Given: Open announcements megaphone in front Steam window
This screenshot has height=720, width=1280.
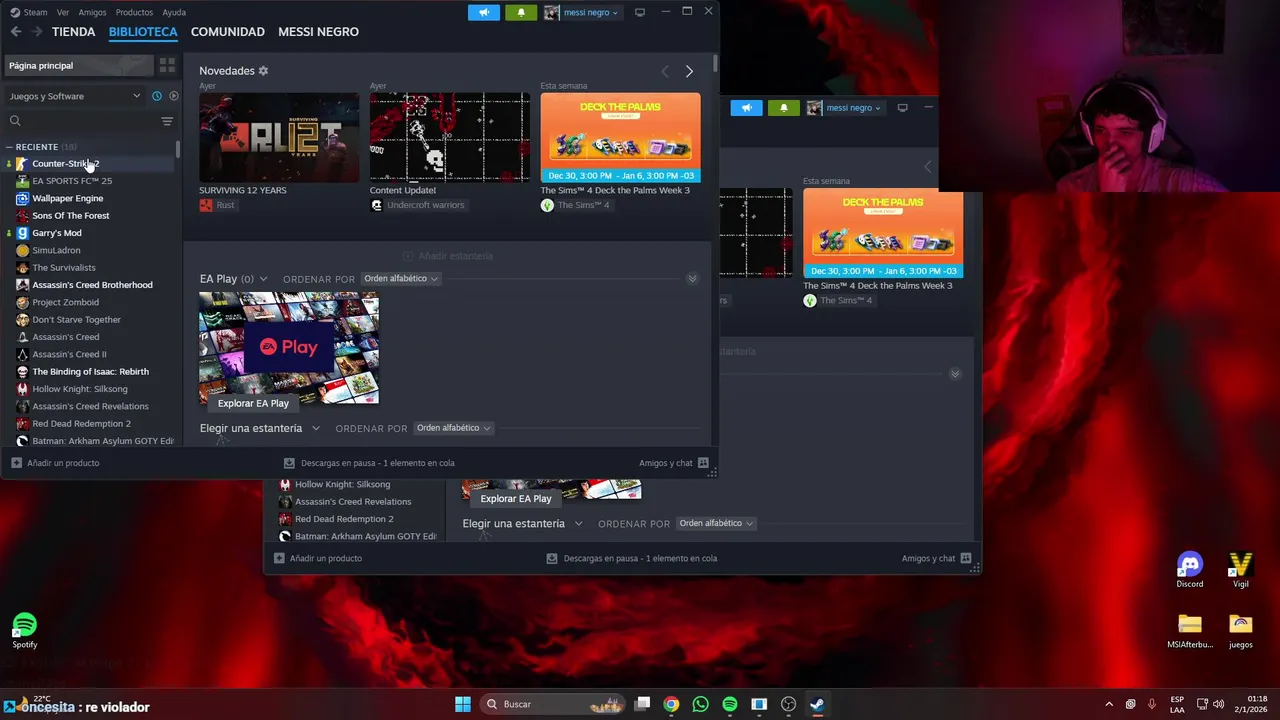Looking at the screenshot, I should tap(484, 12).
